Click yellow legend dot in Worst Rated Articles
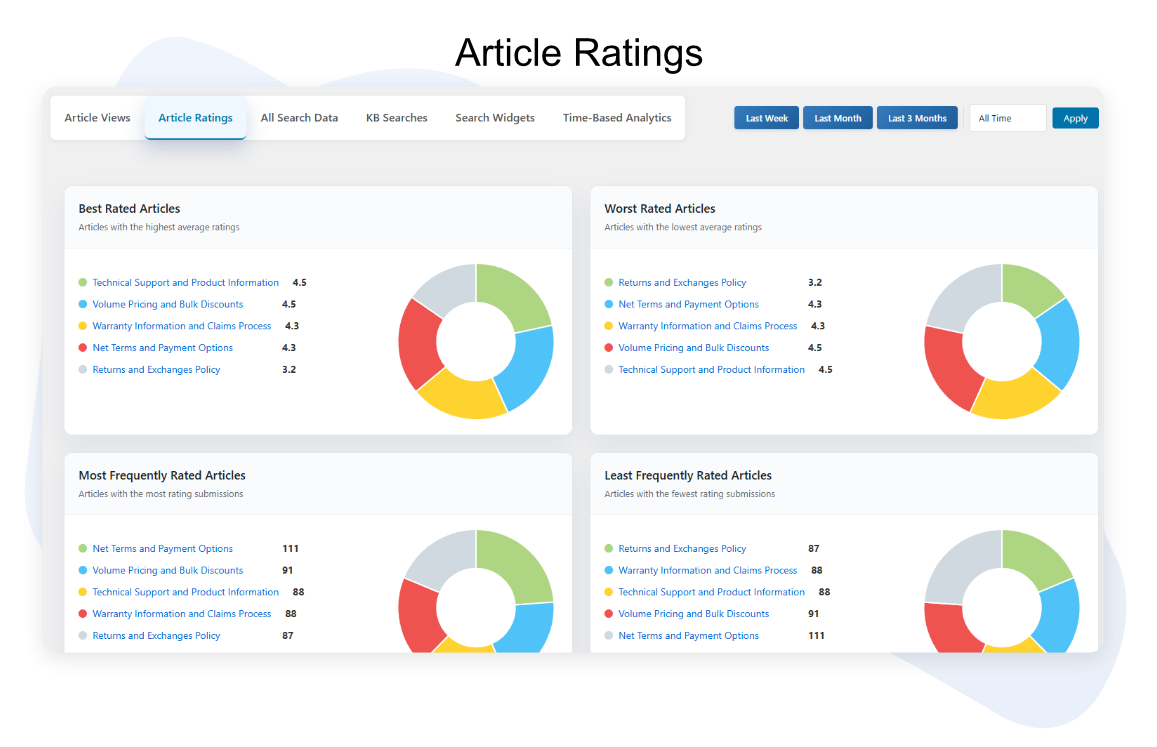Image resolution: width=1157 pixels, height=747 pixels. (609, 326)
